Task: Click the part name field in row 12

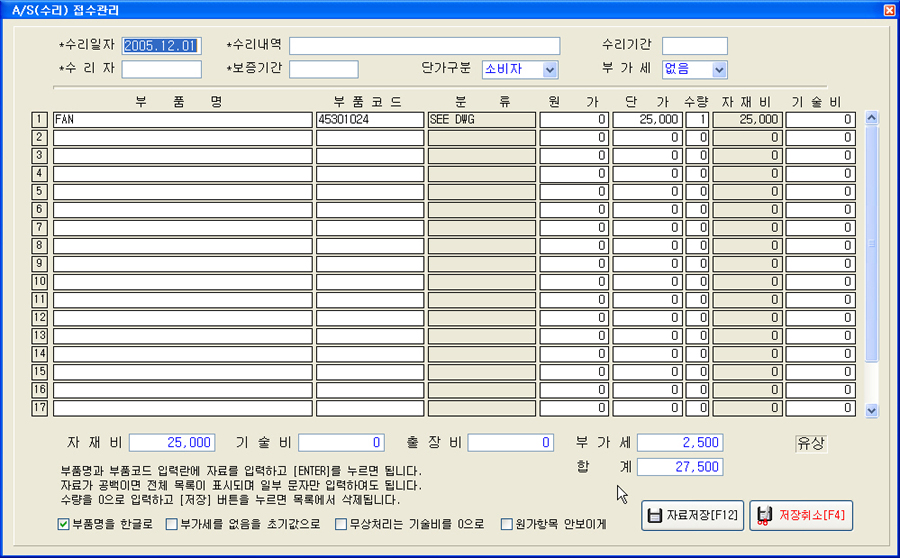Action: [183, 318]
